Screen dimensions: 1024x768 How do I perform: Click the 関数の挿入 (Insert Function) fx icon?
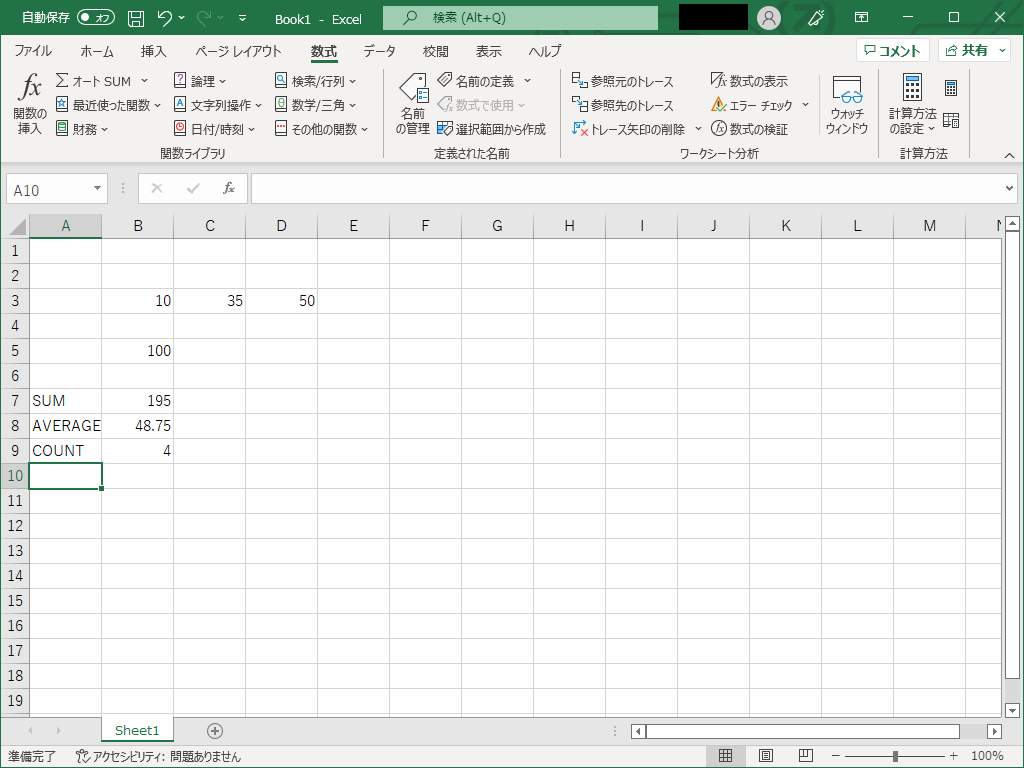coord(30,88)
